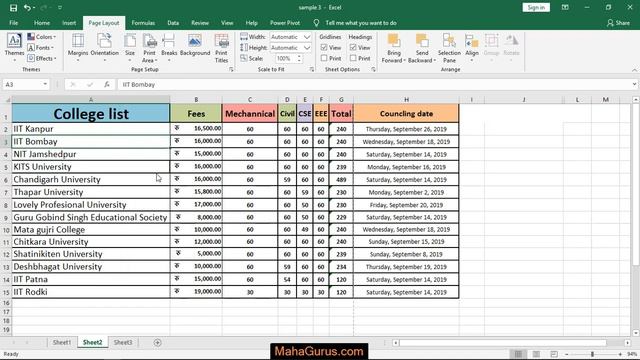Select column H header
This screenshot has height=360, width=640.
406,100
